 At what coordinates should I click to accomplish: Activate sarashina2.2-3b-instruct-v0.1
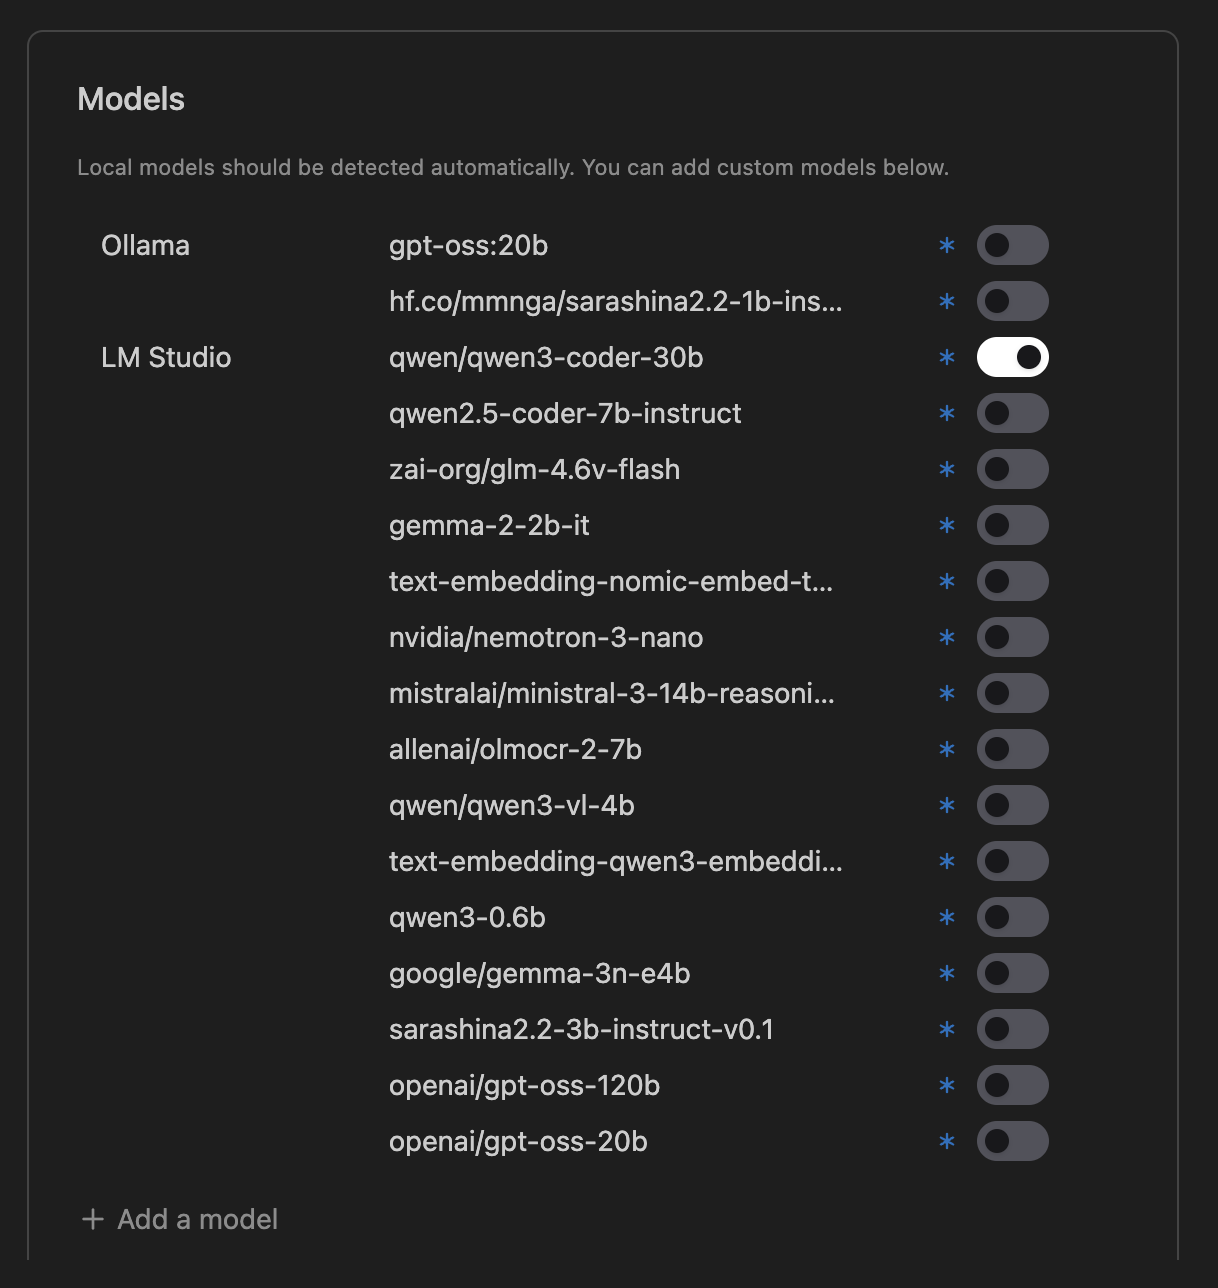click(1012, 1029)
